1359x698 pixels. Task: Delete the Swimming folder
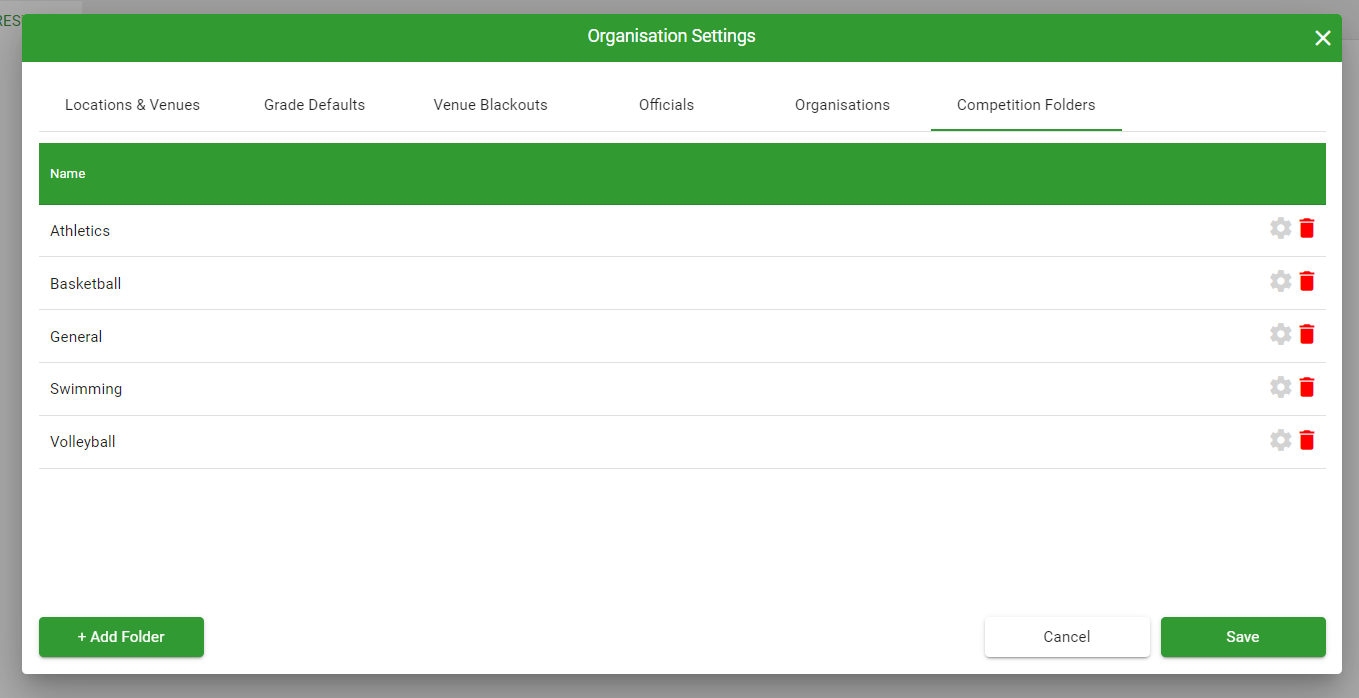pyautogui.click(x=1307, y=387)
